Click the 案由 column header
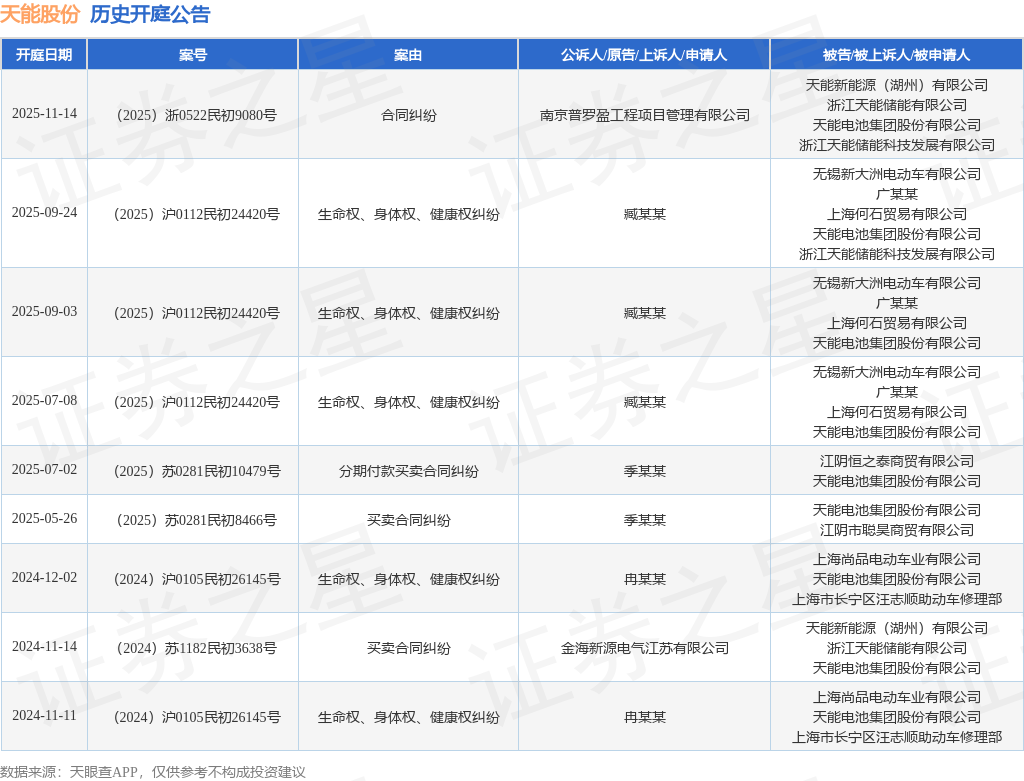Screen dimensions: 1024x781 click(408, 55)
